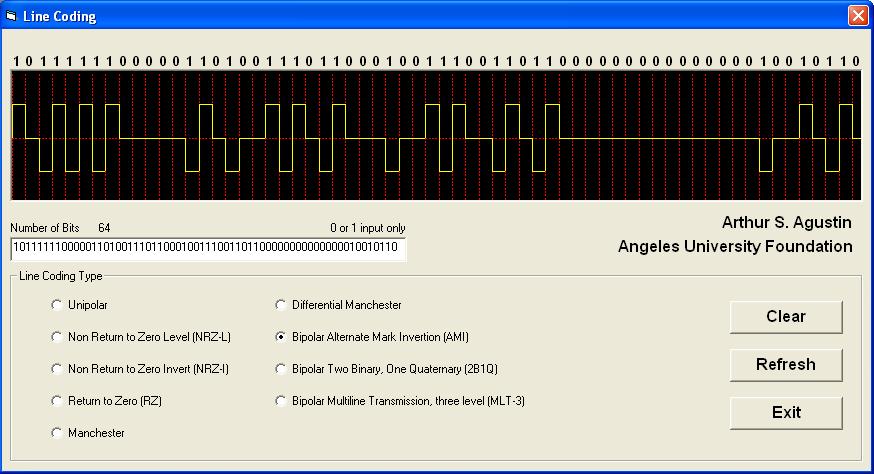Click the bit sequence row above the waveform

[x=436, y=61]
